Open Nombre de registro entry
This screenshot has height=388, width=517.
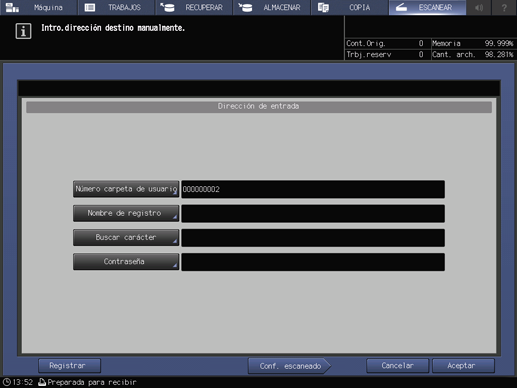point(126,213)
